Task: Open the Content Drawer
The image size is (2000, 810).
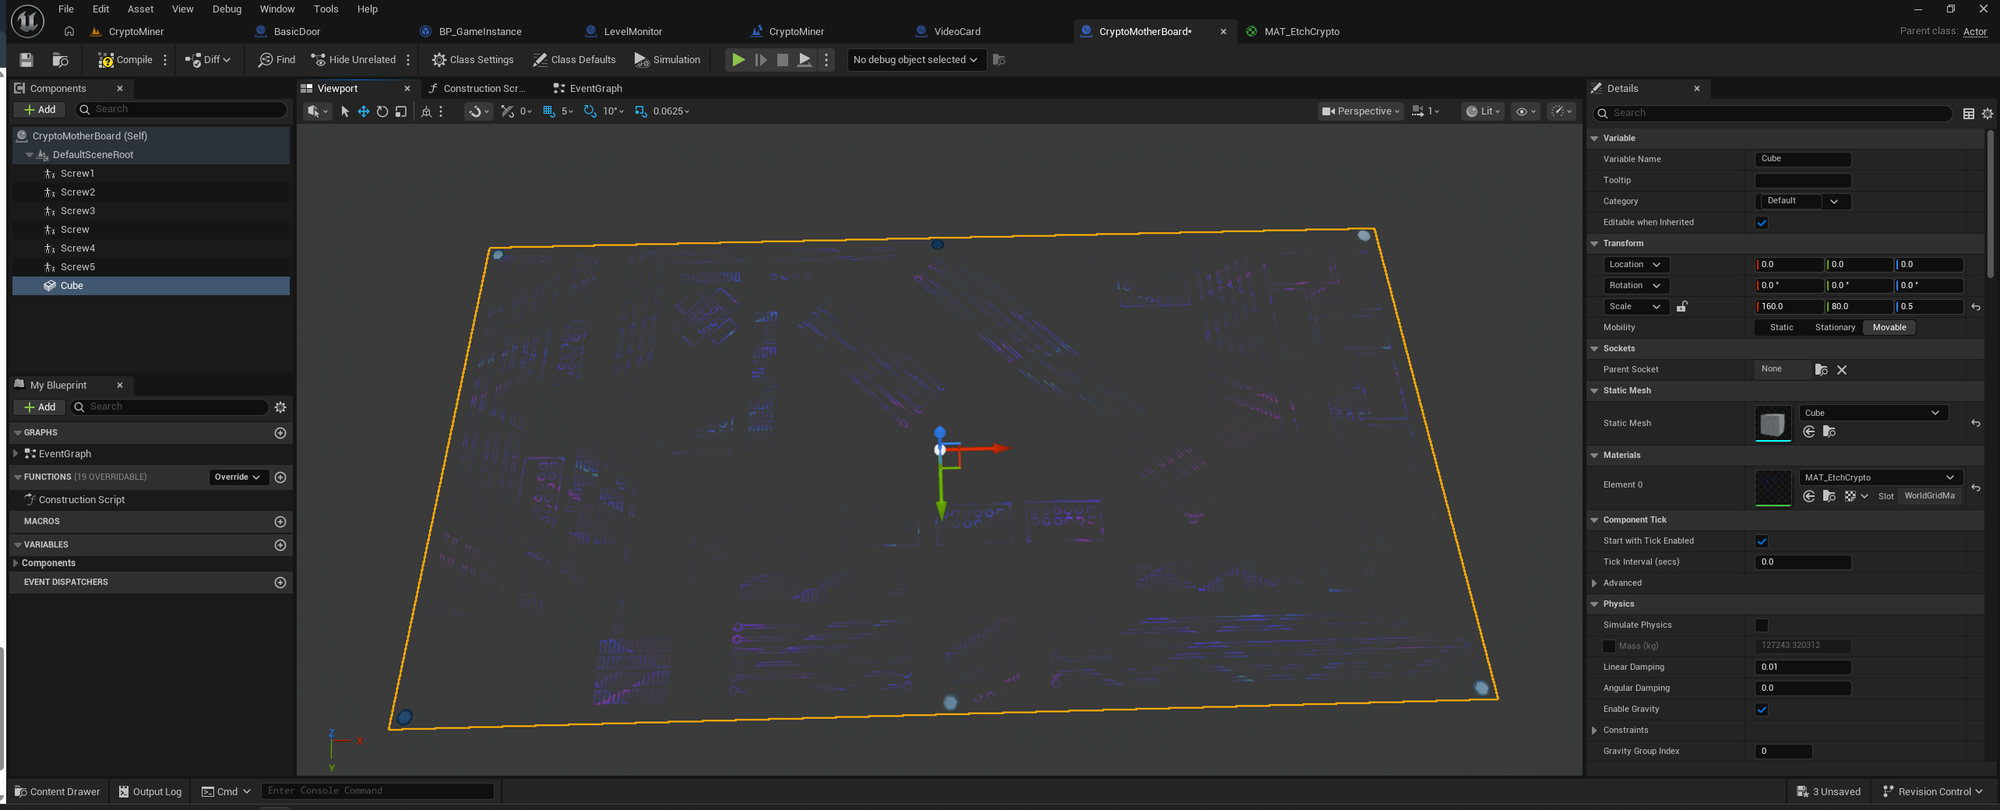Action: click(58, 791)
